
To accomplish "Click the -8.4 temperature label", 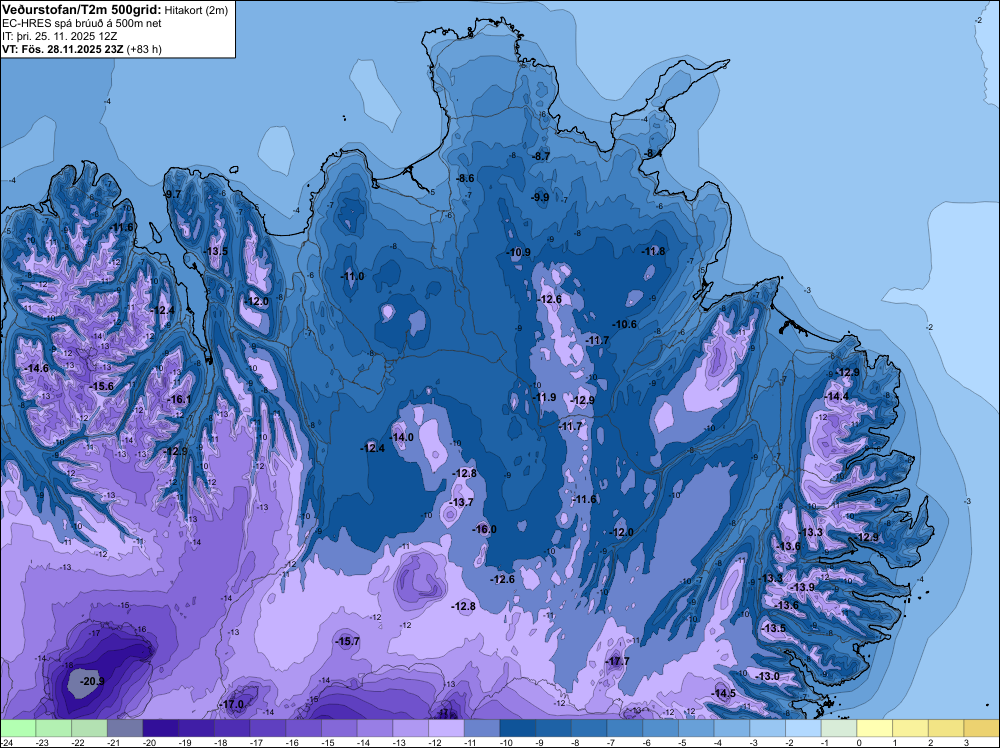I will point(653,153).
